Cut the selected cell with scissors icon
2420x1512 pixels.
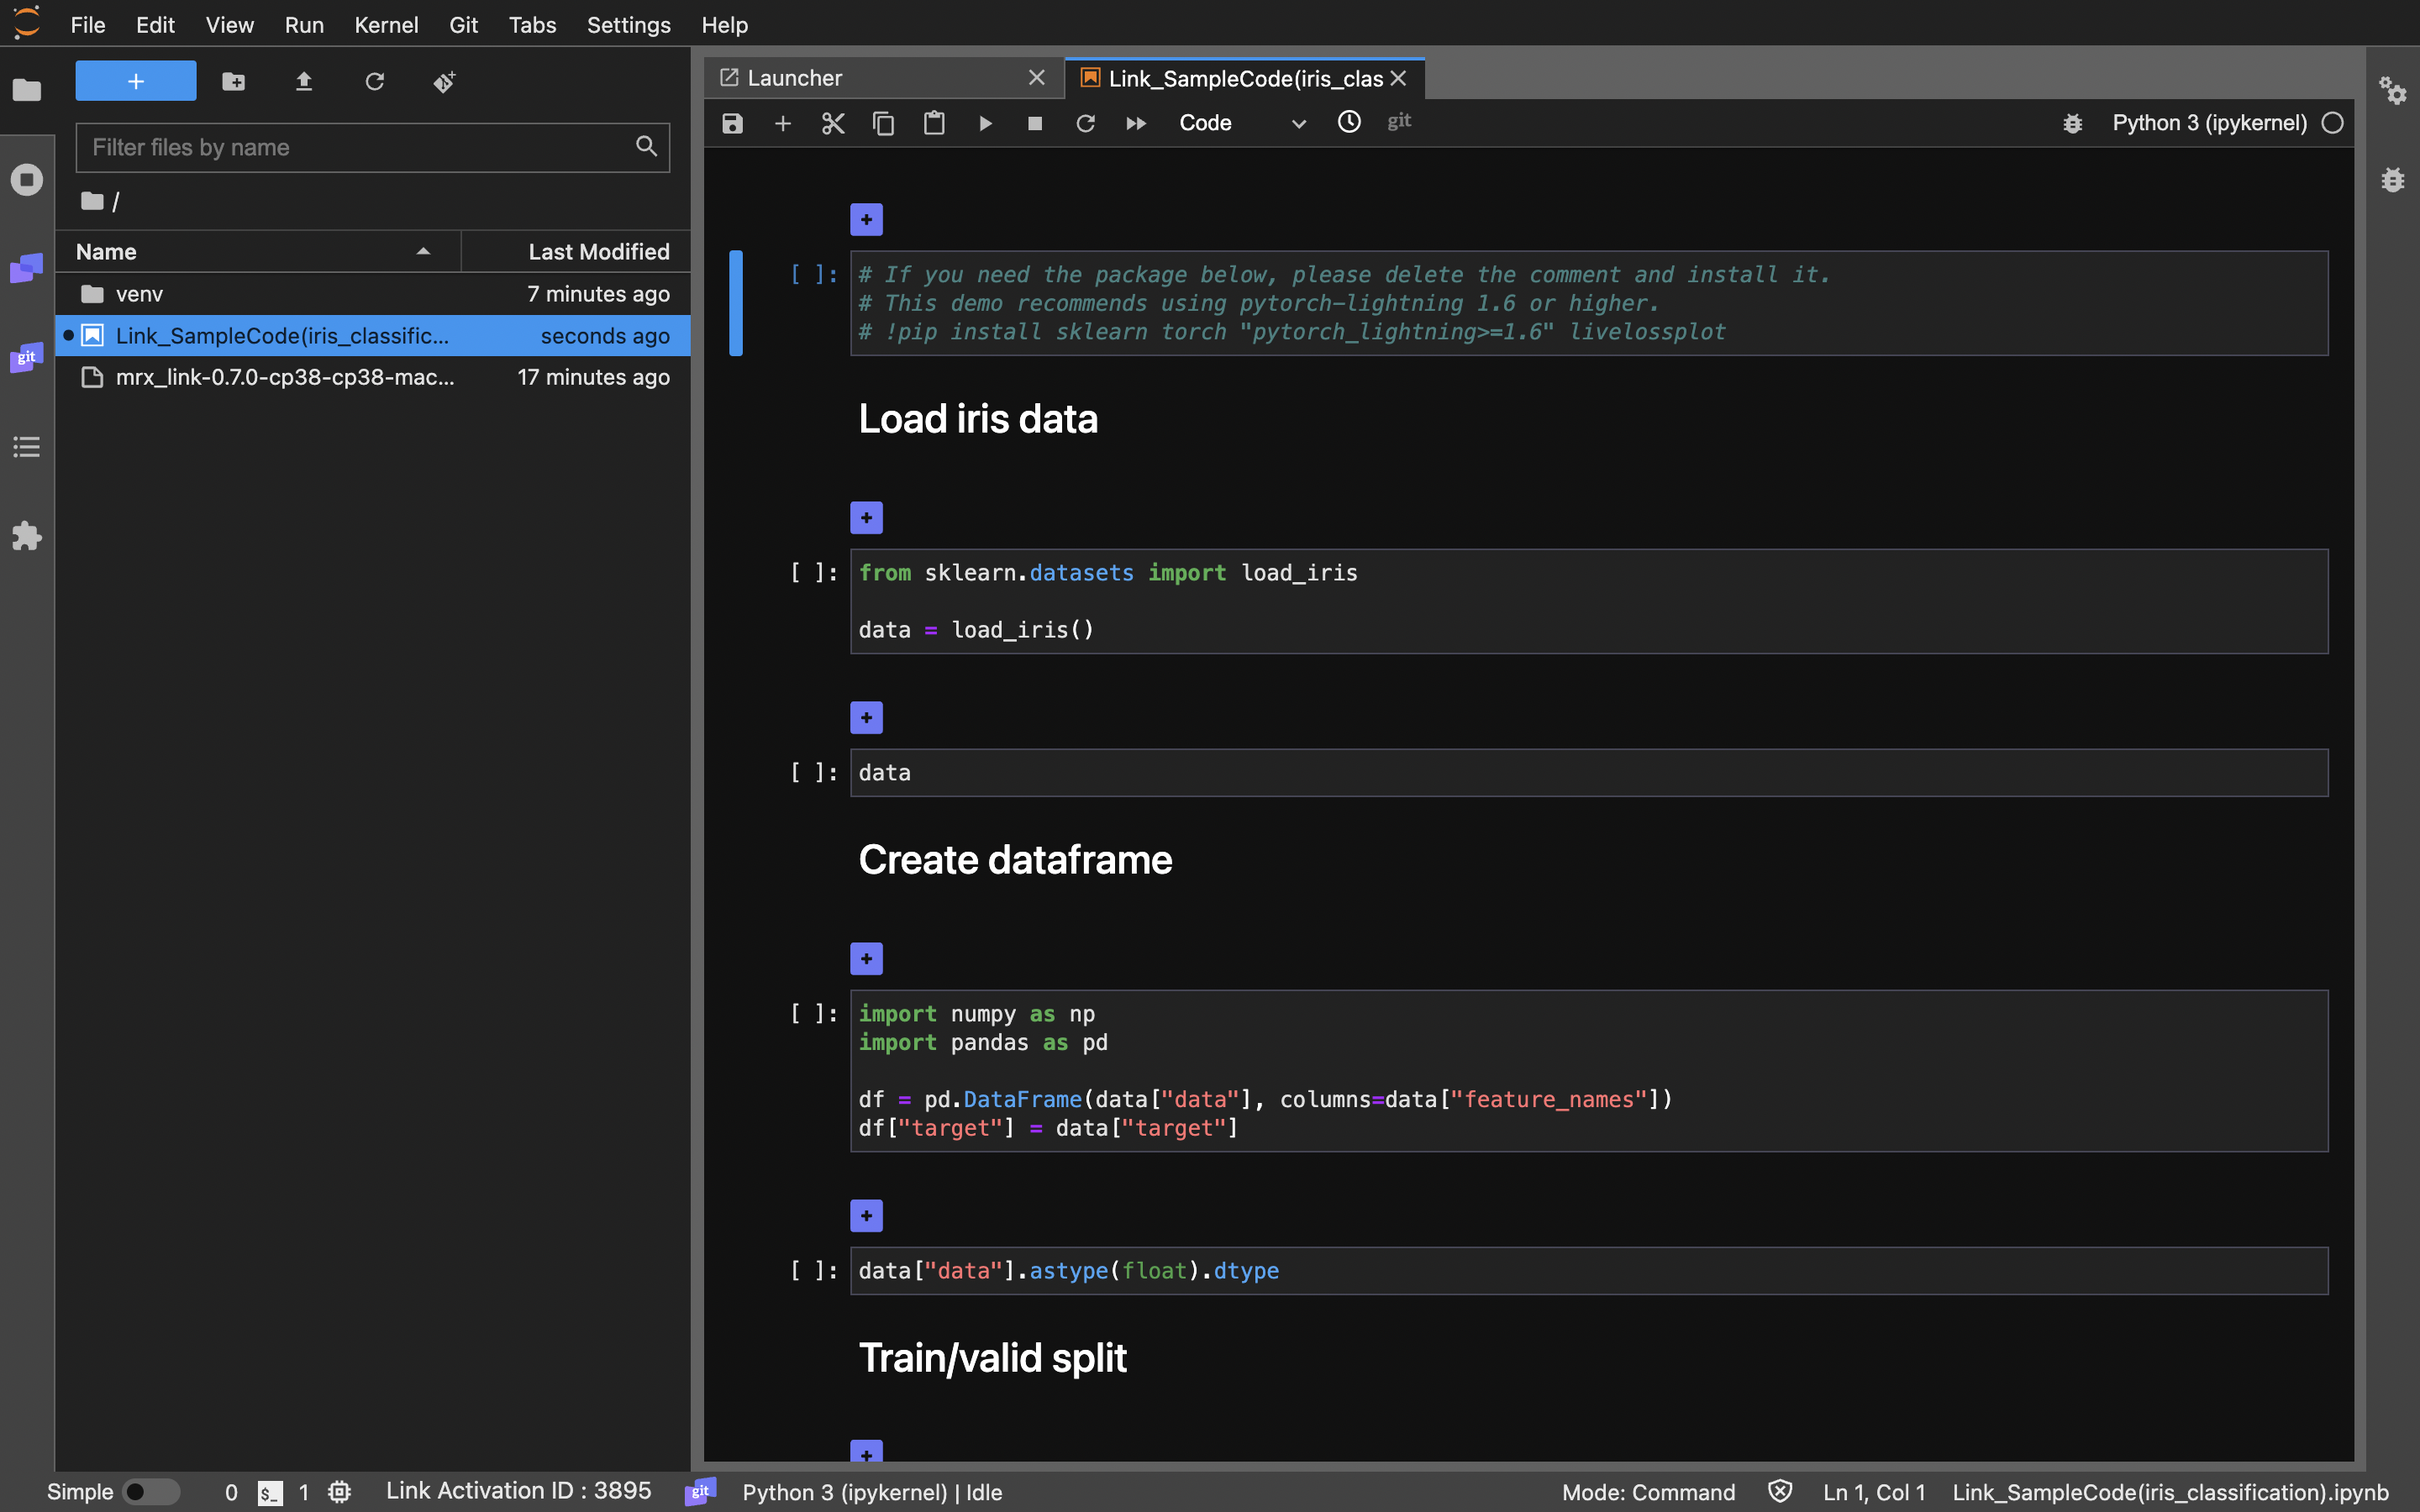click(832, 123)
